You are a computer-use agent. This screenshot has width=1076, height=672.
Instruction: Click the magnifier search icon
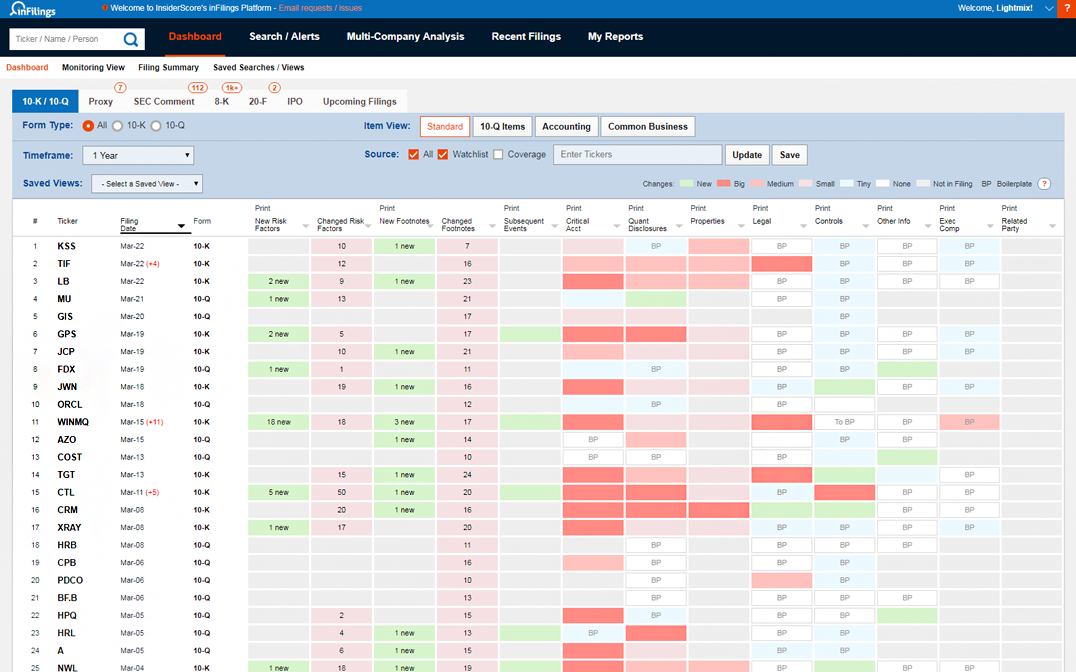click(130, 39)
